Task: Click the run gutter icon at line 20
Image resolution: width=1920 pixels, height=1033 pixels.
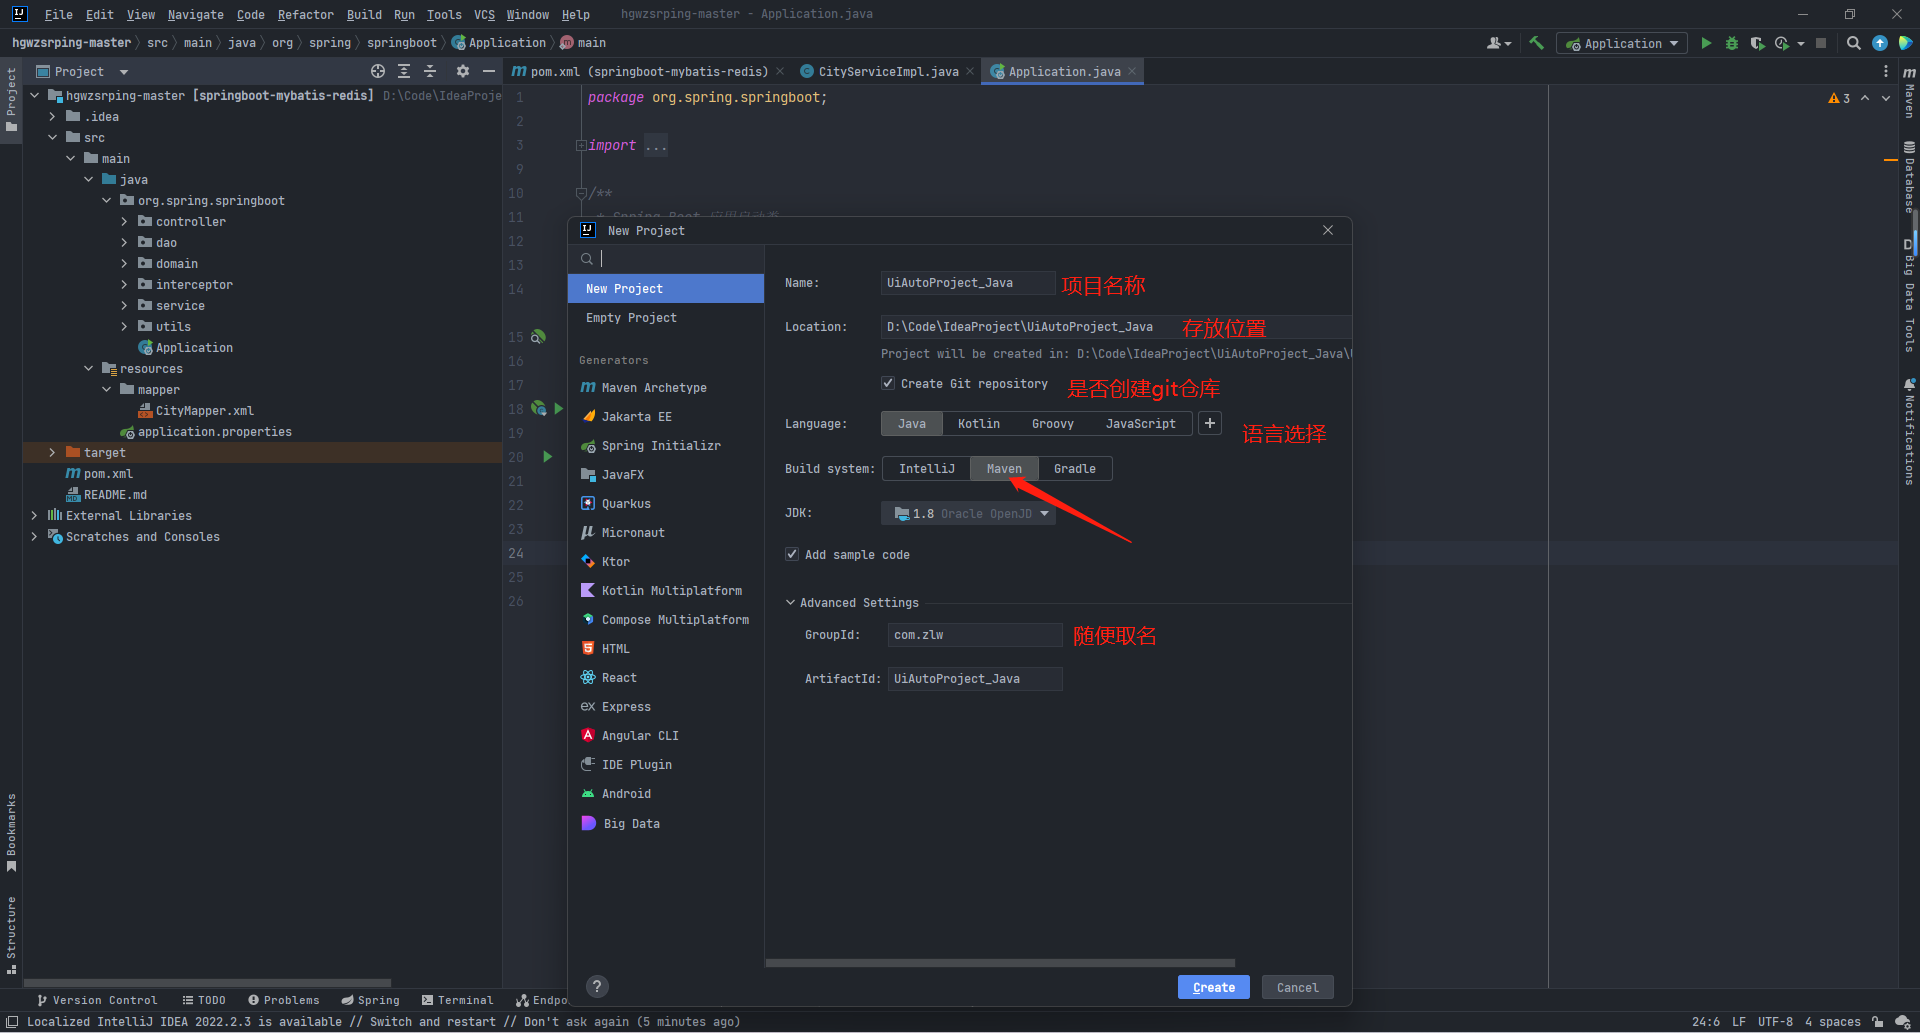Action: point(547,456)
